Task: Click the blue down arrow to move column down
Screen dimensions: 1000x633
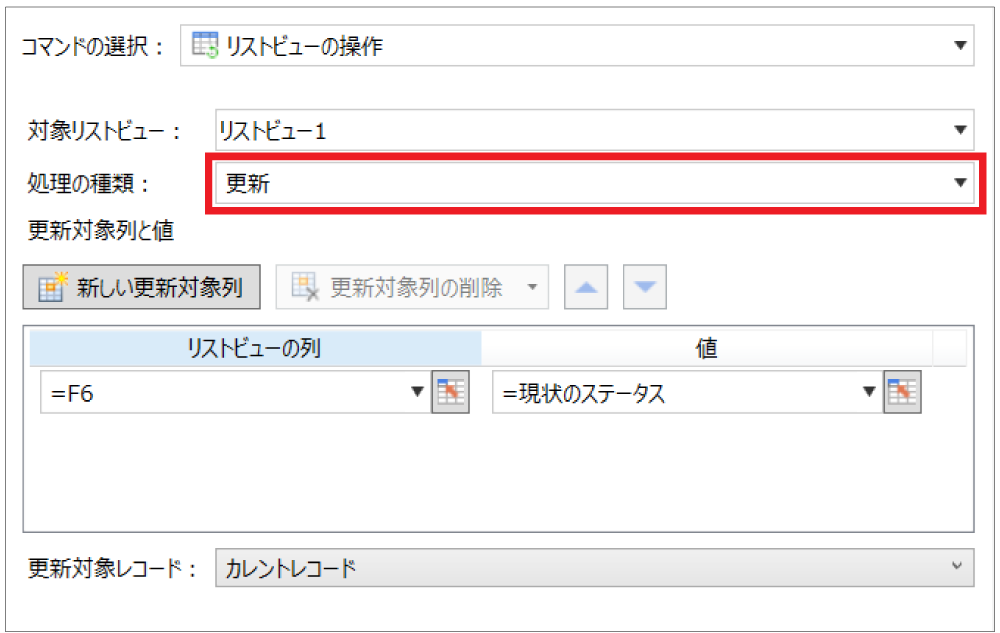Action: (x=644, y=287)
